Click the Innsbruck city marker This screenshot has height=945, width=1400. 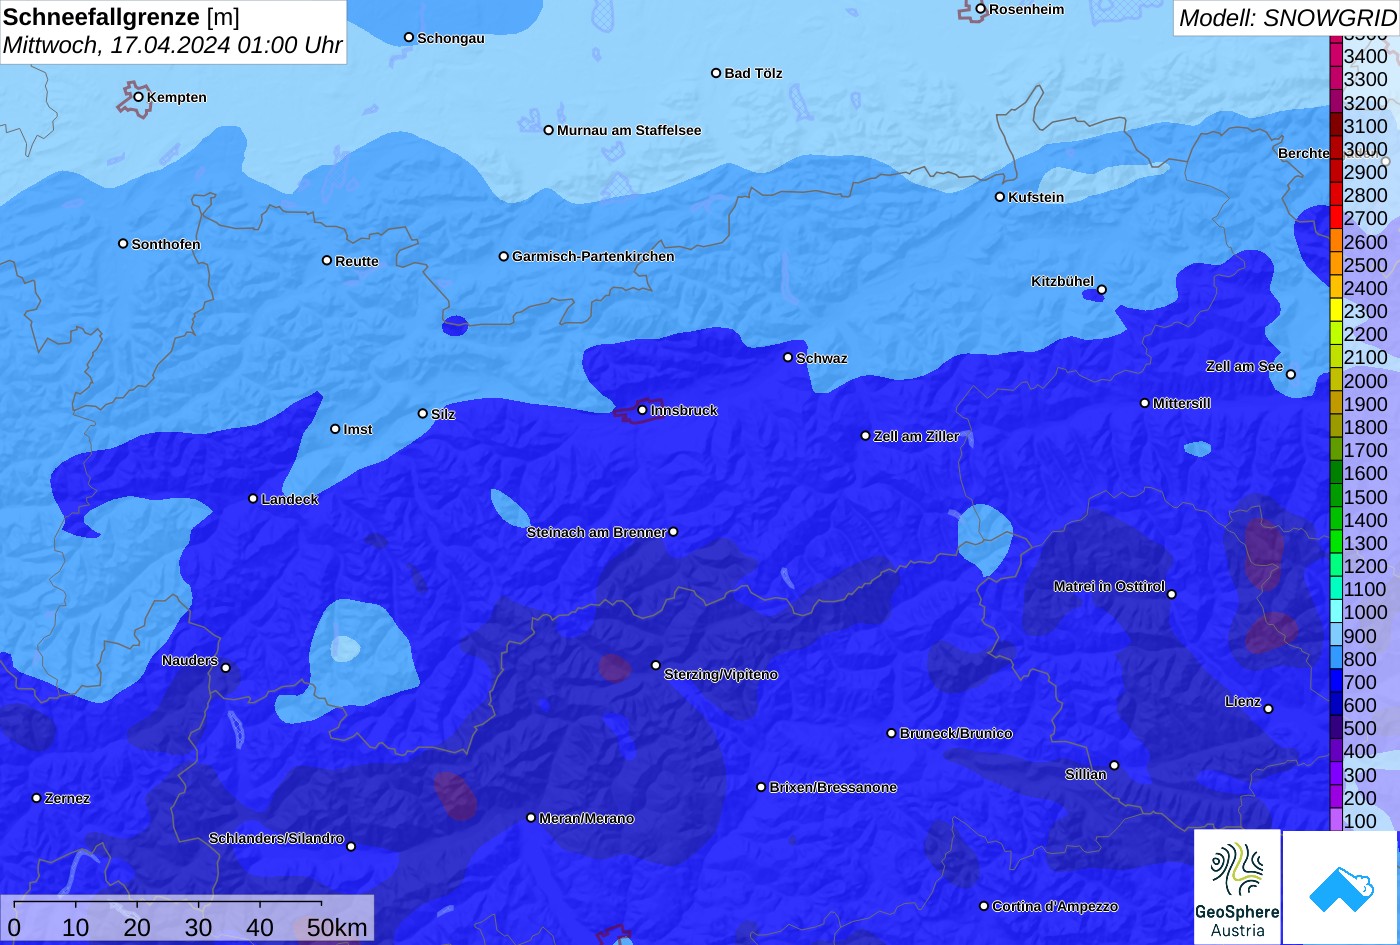click(x=643, y=410)
